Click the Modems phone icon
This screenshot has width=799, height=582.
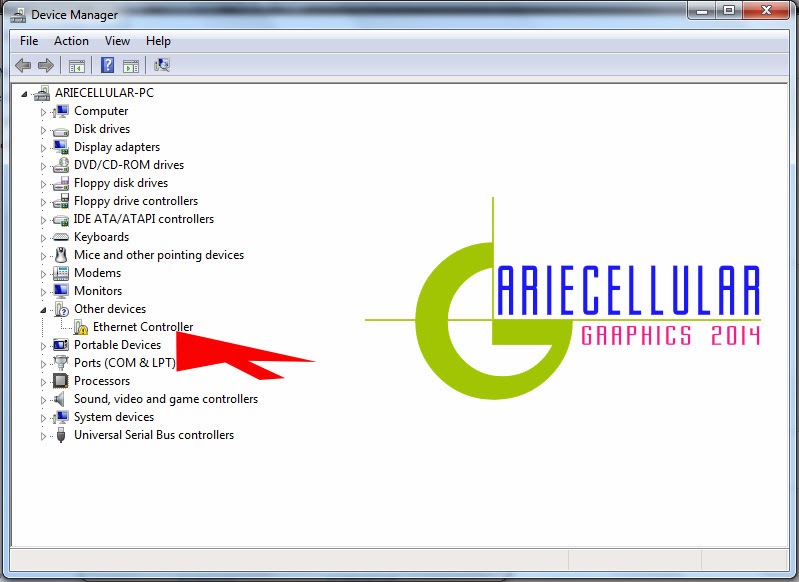(x=61, y=273)
